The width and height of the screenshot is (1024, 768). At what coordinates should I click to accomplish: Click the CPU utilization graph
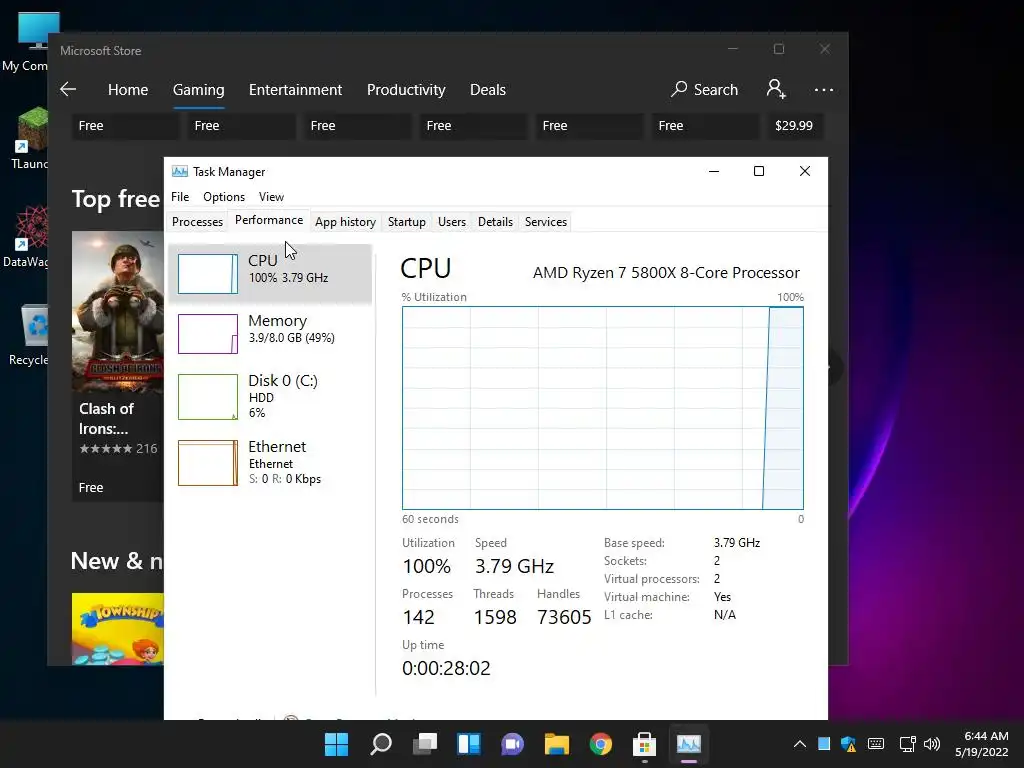pyautogui.click(x=603, y=408)
